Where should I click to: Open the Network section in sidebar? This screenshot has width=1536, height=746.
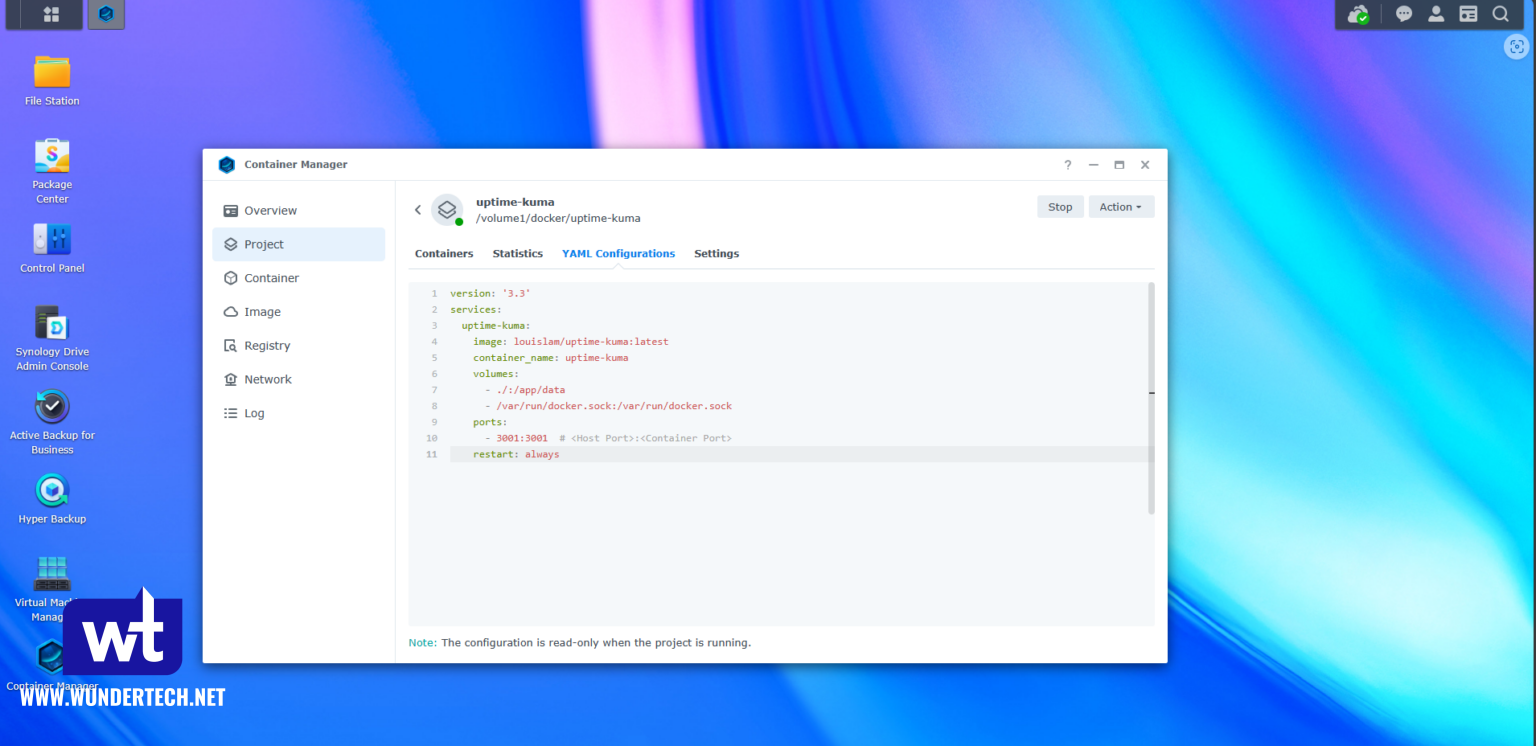[268, 380]
